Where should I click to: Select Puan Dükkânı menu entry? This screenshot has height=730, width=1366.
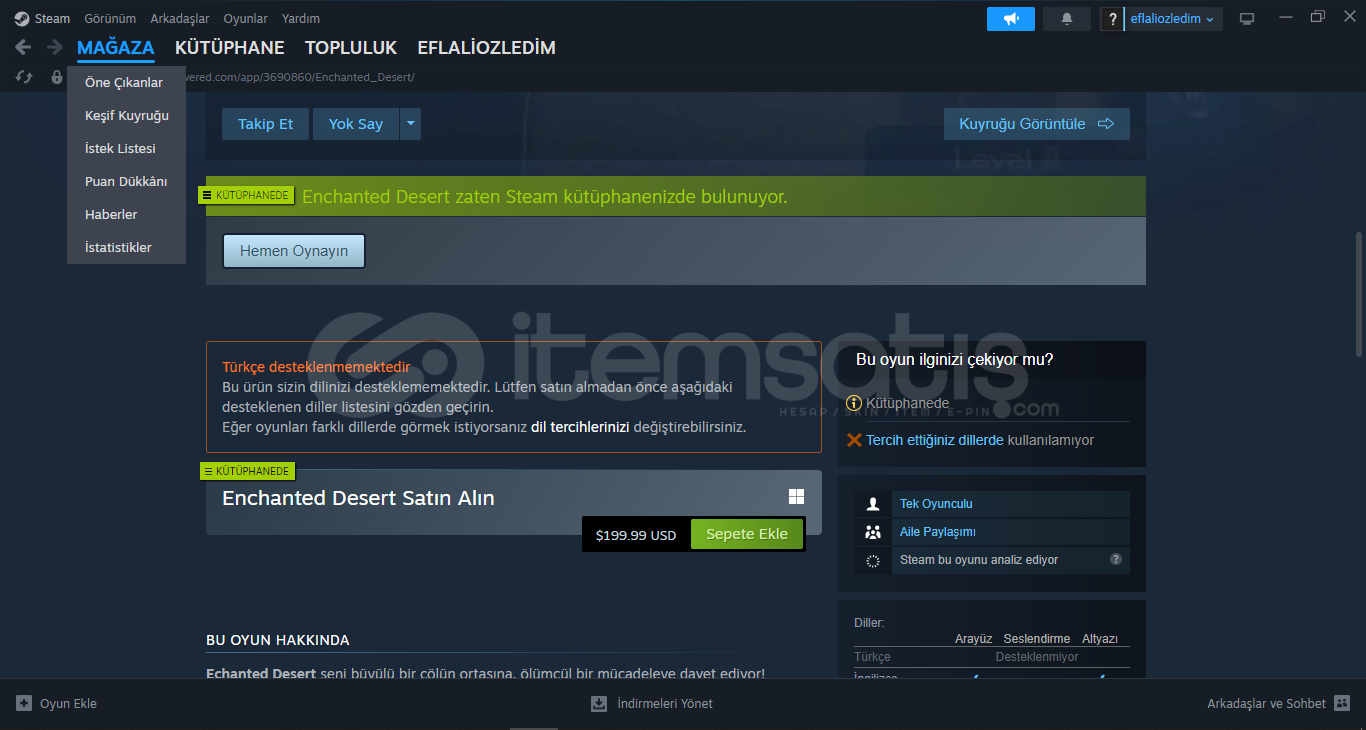click(126, 182)
